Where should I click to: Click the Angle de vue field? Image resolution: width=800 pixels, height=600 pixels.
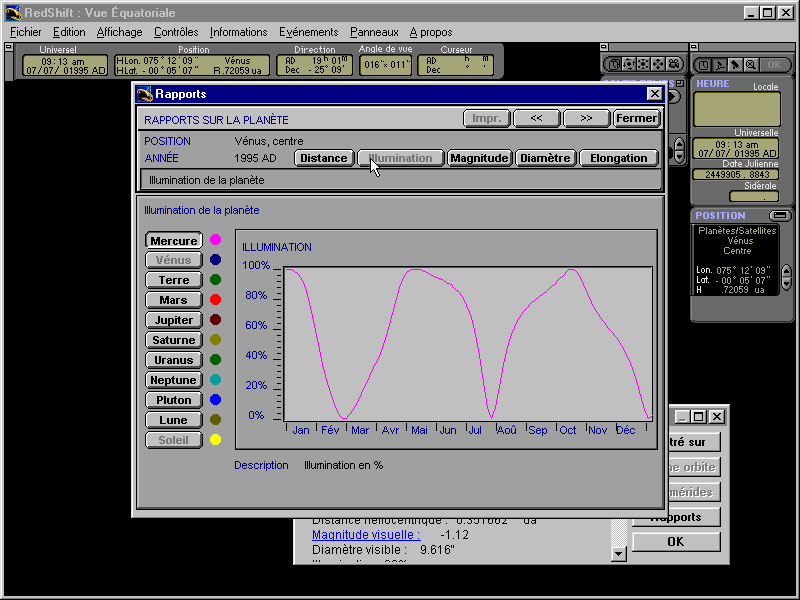[x=385, y=65]
